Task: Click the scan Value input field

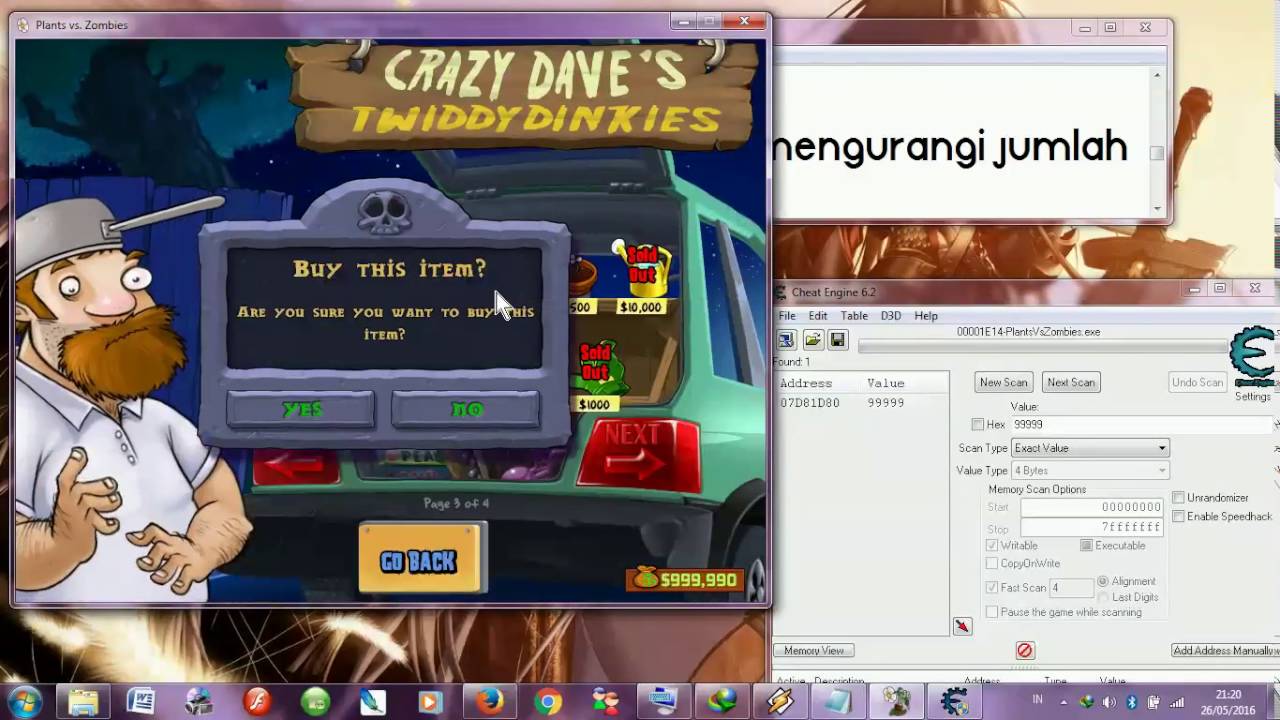Action: point(1140,425)
